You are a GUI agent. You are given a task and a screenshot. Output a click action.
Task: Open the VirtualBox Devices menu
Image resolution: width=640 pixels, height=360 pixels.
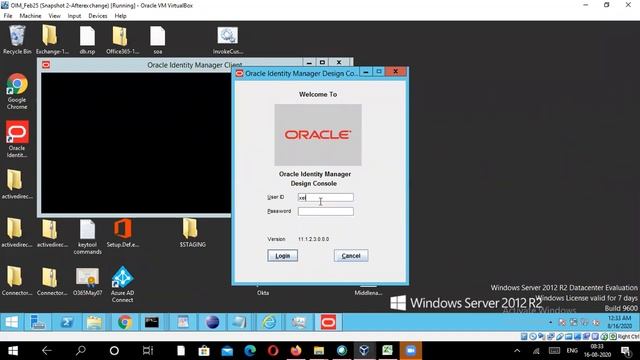click(98, 16)
